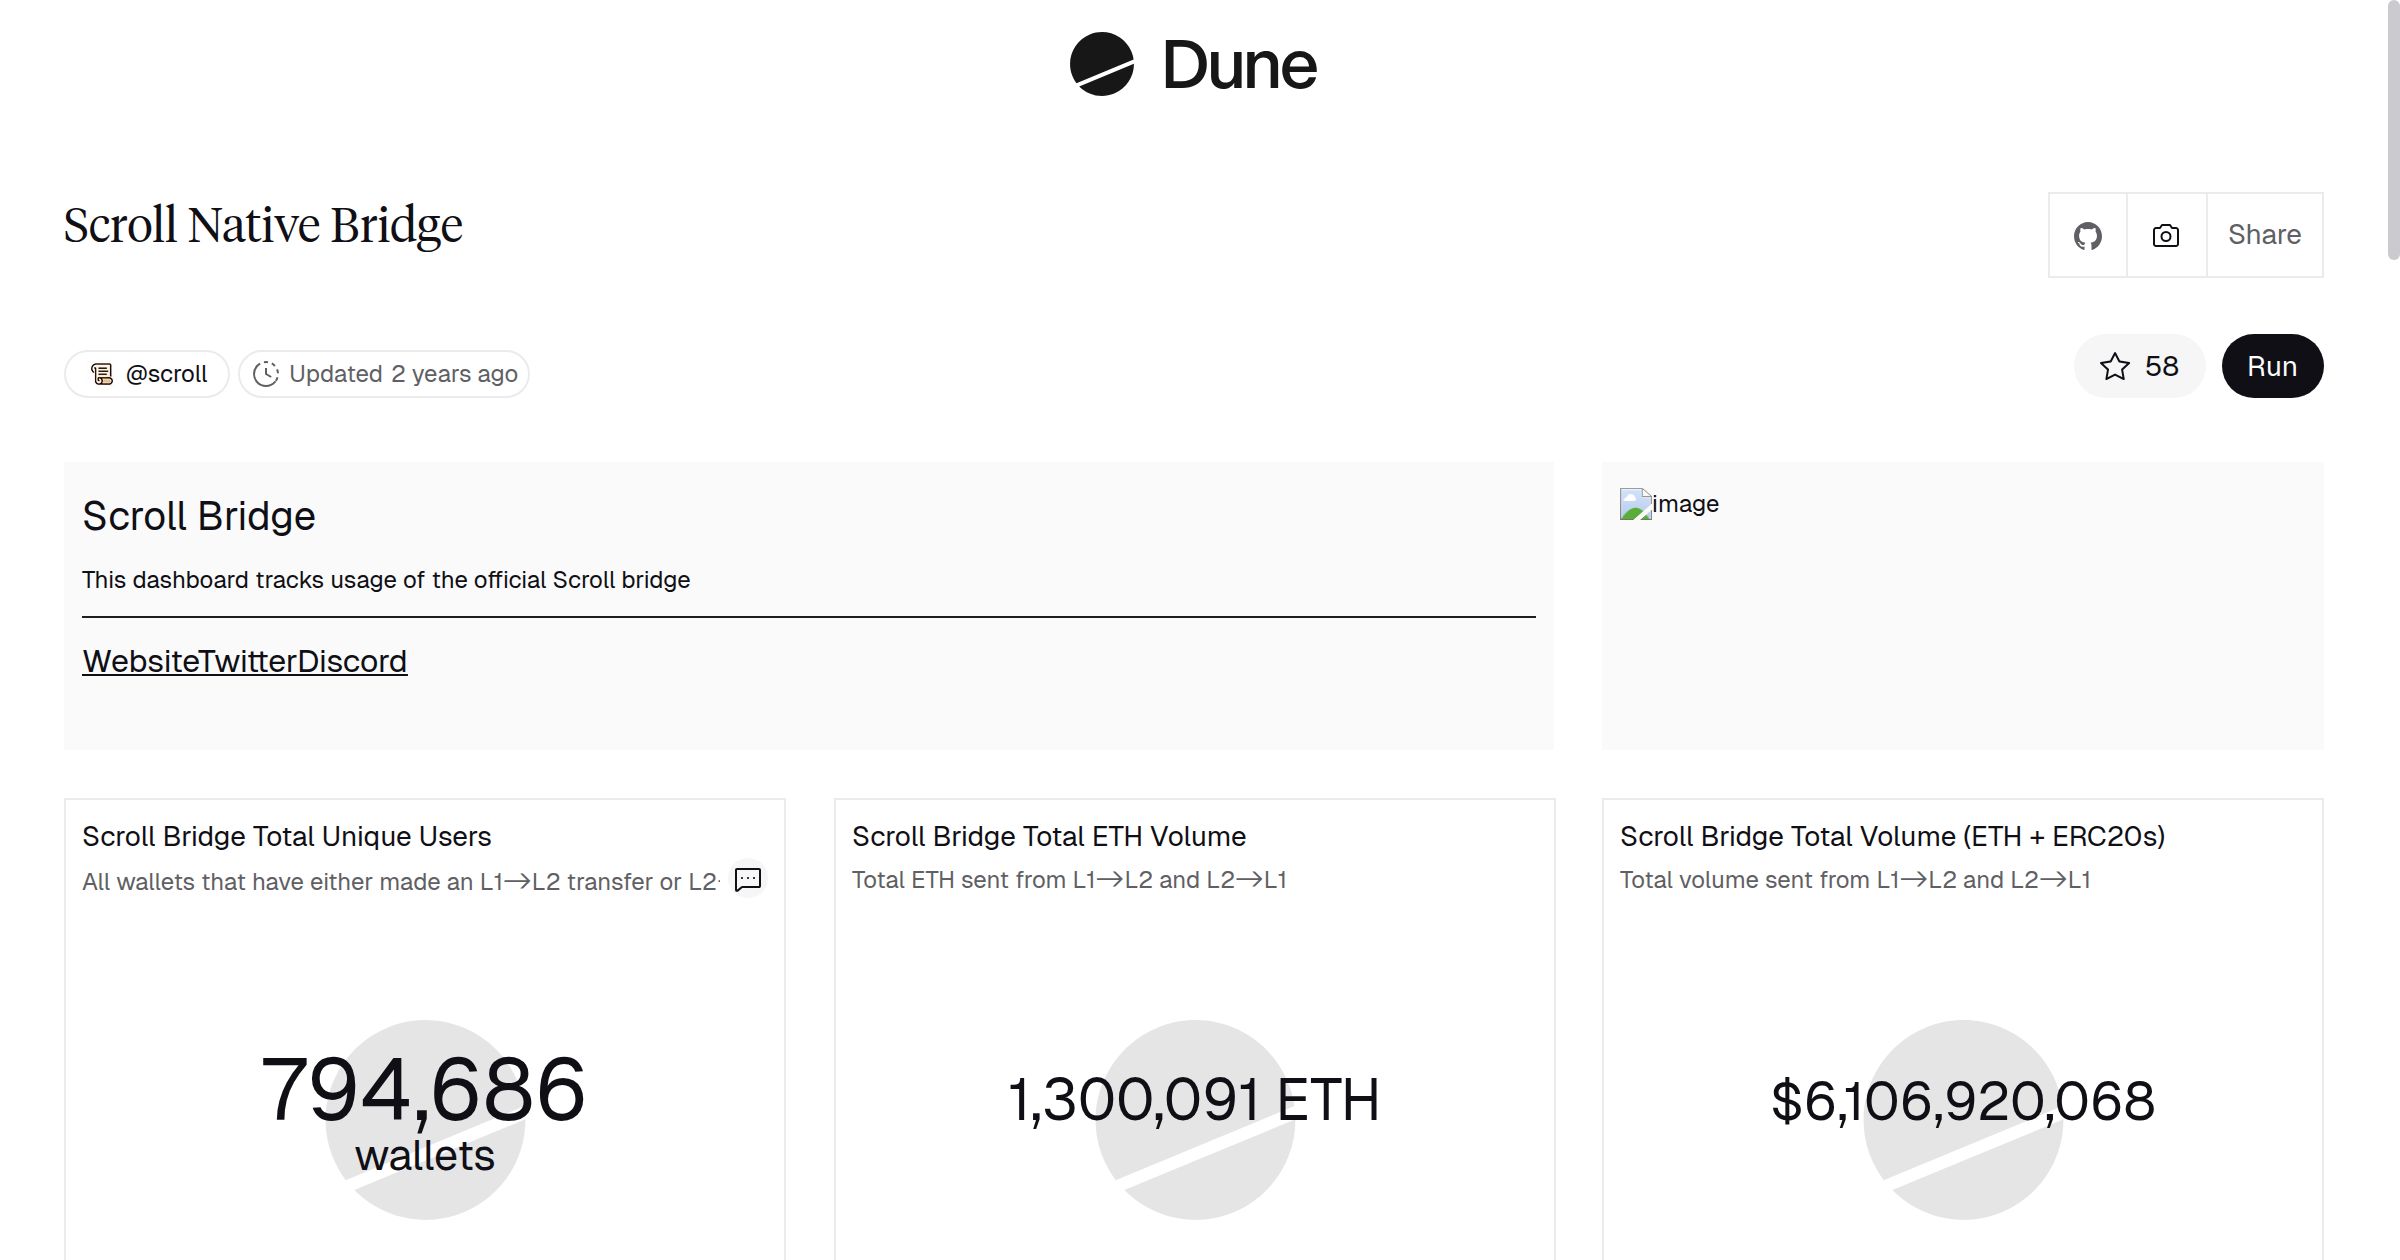
Task: Click the Run button
Action: (2272, 366)
